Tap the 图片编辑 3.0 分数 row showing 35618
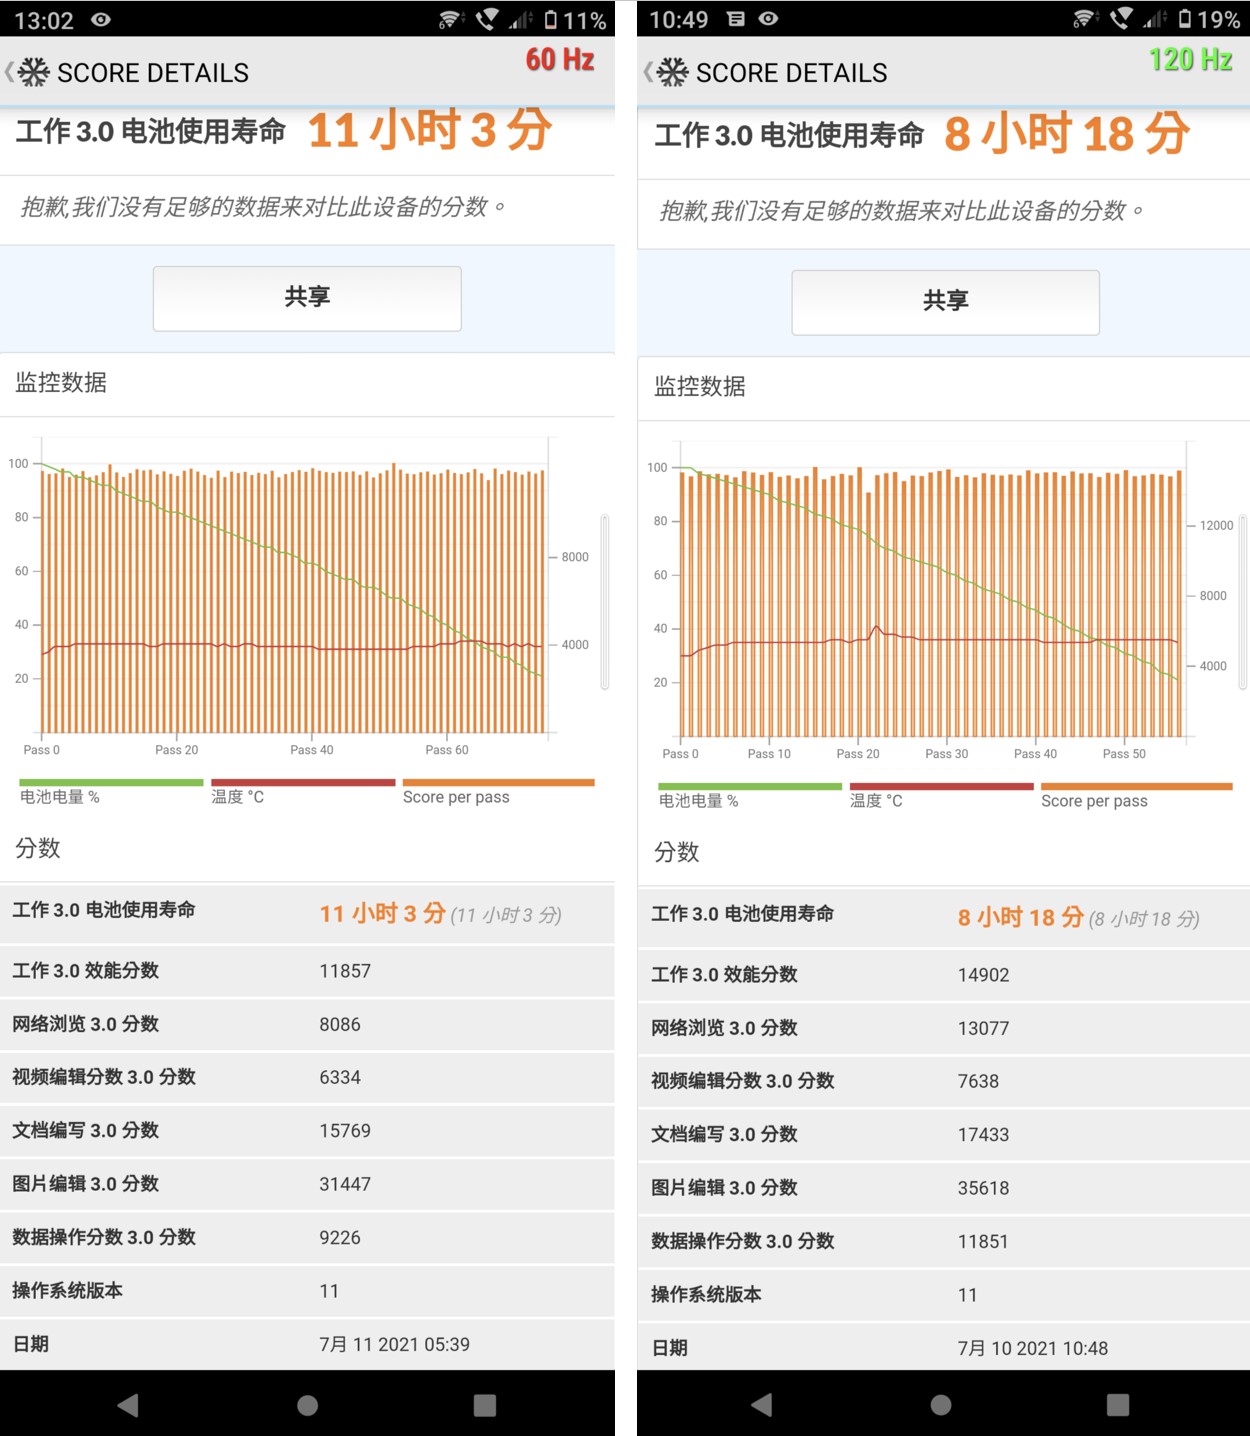This screenshot has width=1250, height=1436. point(943,1188)
